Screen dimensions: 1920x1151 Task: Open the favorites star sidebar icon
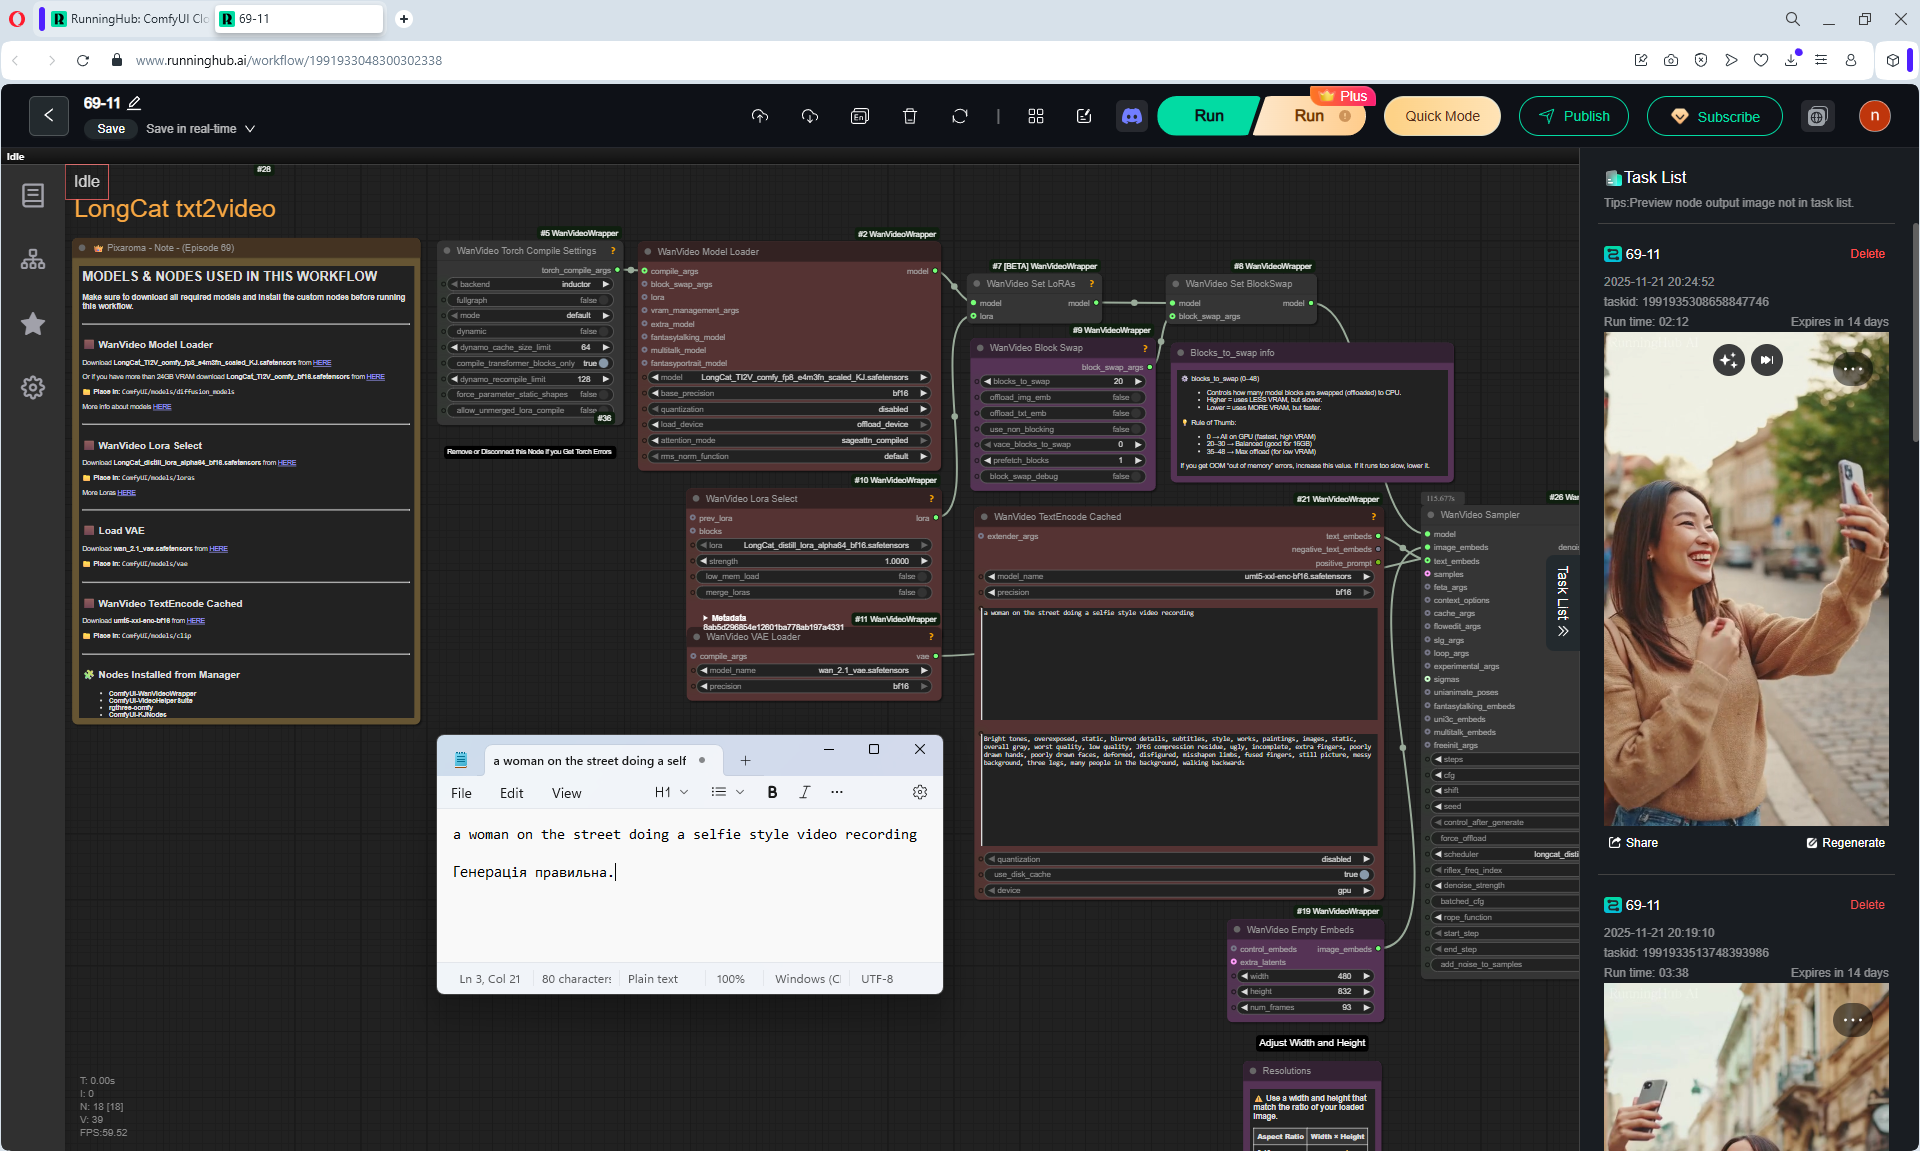coord(33,323)
